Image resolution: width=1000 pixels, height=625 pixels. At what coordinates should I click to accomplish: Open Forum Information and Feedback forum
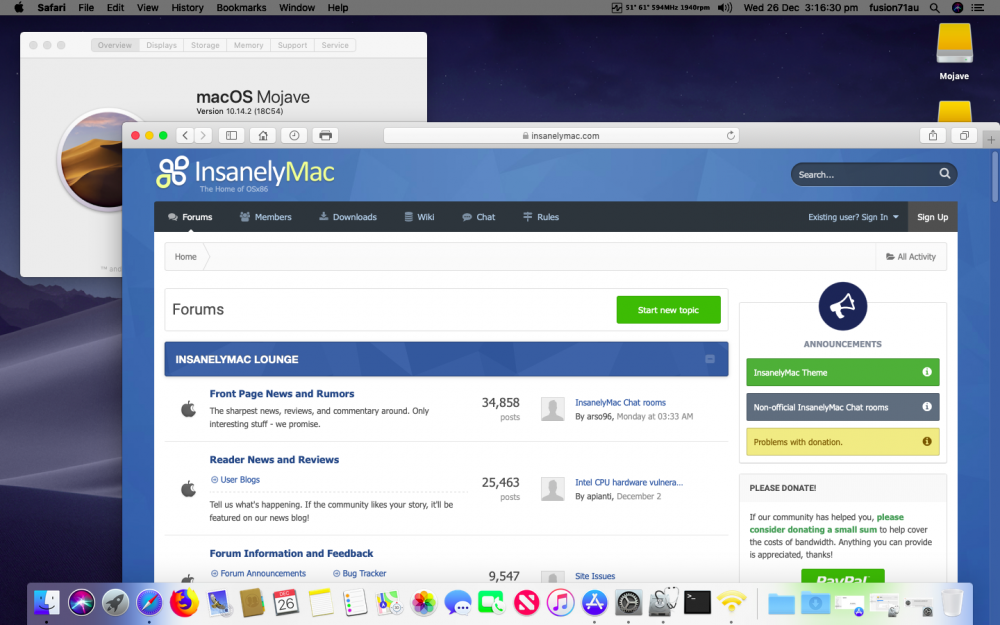pos(291,553)
